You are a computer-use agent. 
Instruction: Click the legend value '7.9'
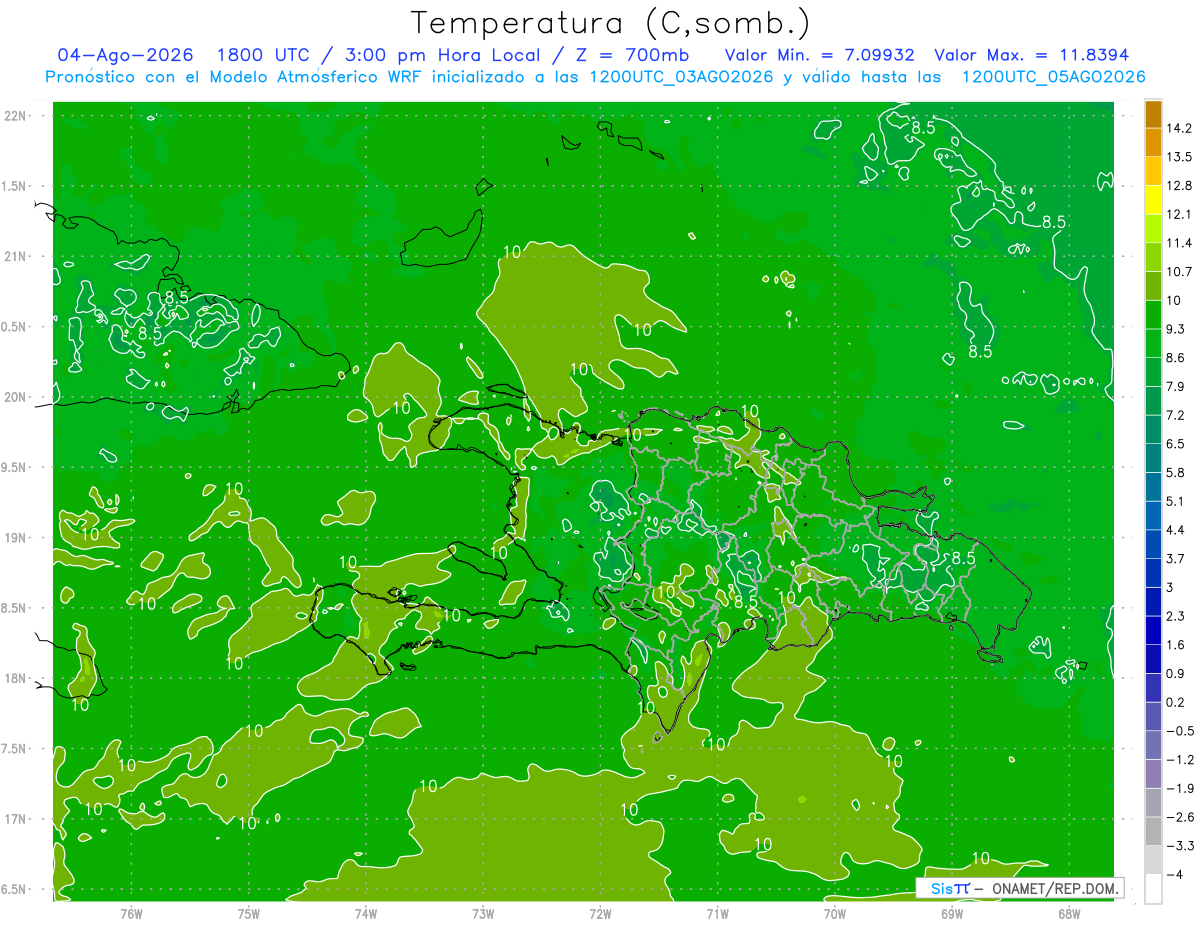coord(1175,386)
